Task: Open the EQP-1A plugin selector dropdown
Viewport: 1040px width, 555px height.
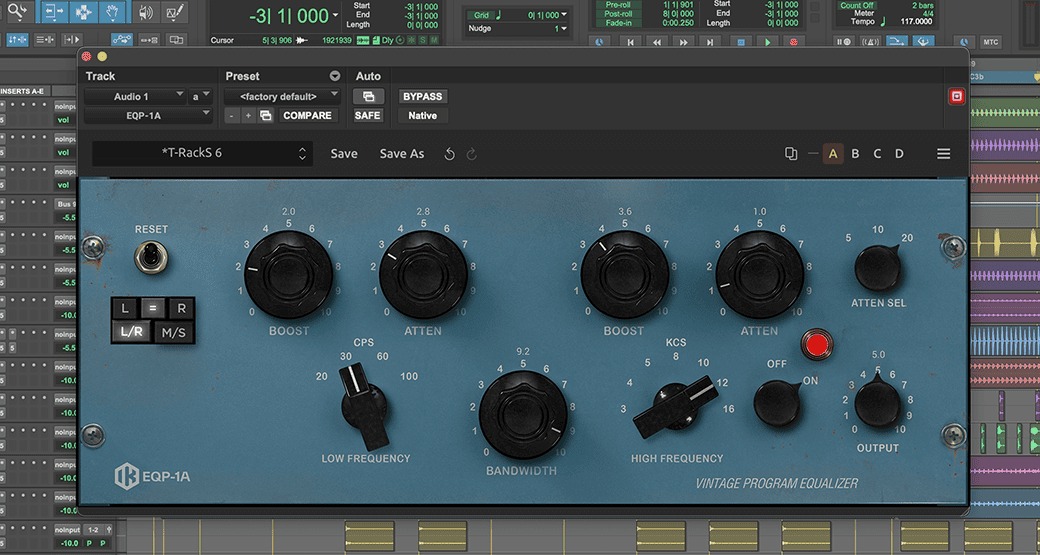Action: [148, 115]
